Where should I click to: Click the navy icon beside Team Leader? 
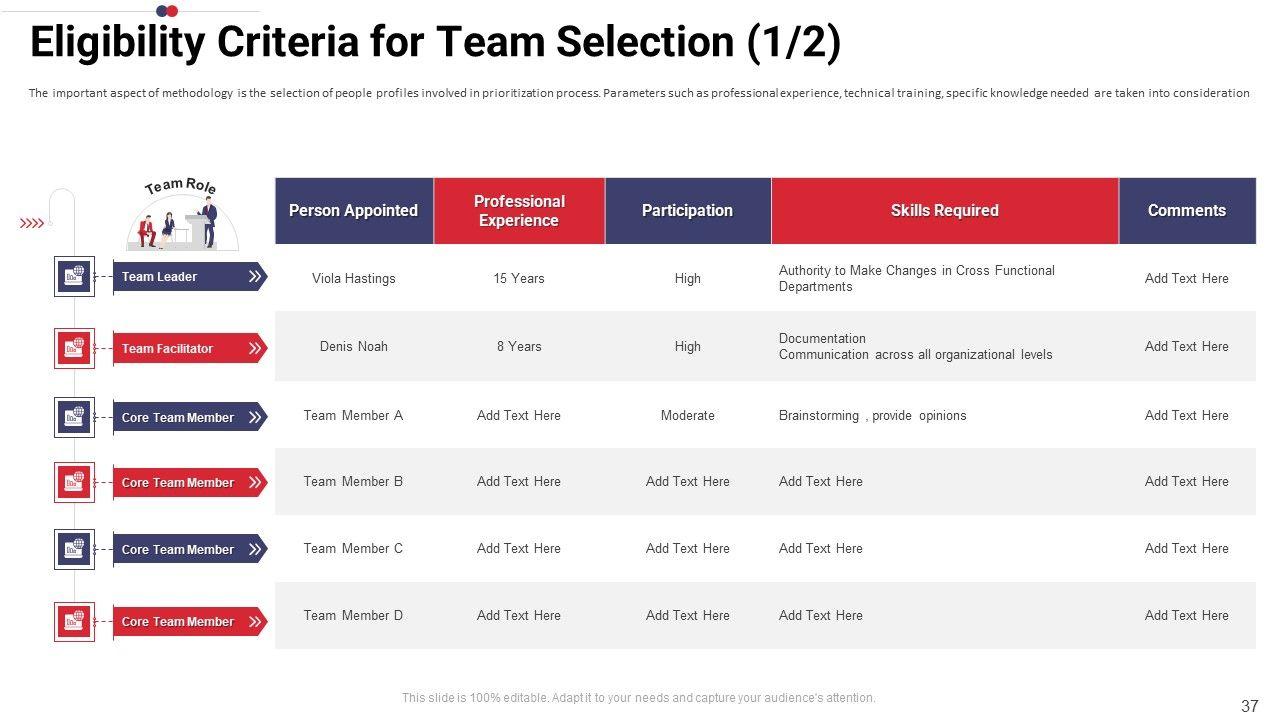click(74, 277)
